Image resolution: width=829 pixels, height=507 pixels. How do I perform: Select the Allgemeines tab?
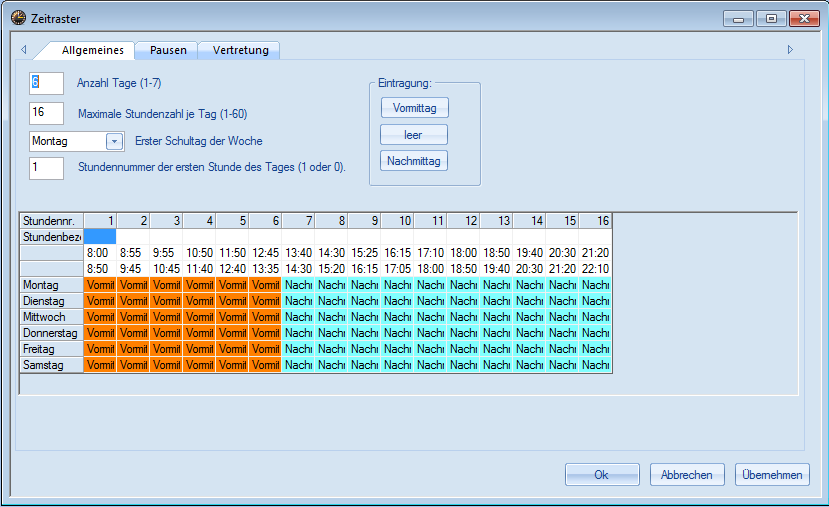click(x=92, y=50)
